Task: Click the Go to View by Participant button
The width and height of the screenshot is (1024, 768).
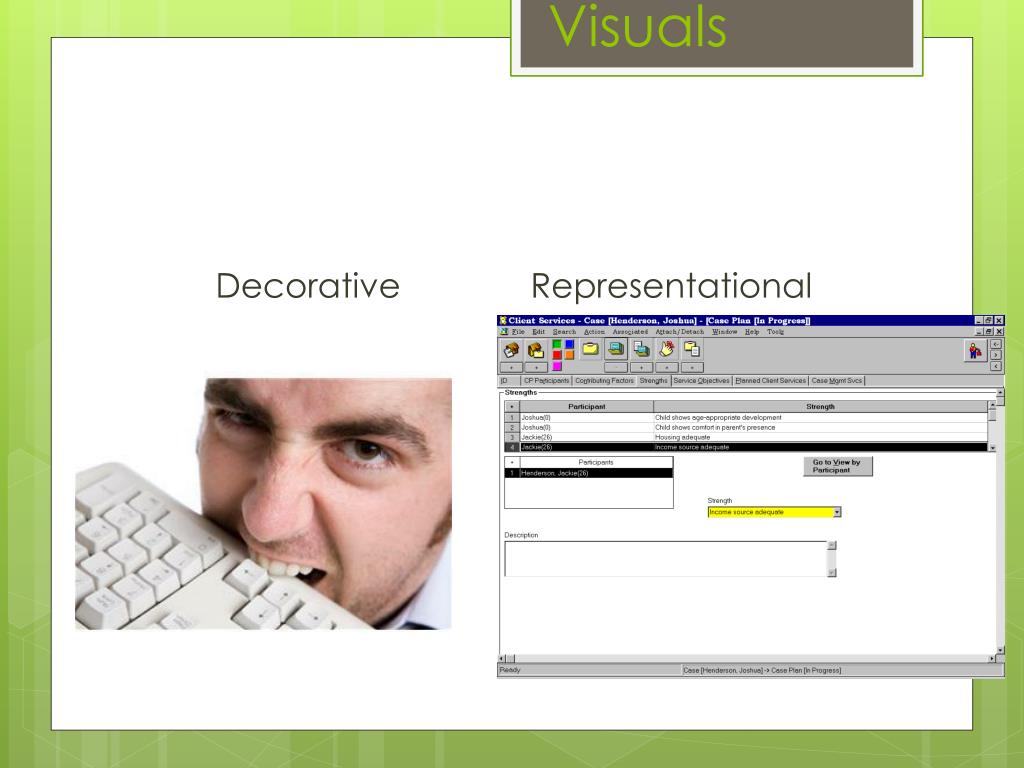Action: point(837,466)
